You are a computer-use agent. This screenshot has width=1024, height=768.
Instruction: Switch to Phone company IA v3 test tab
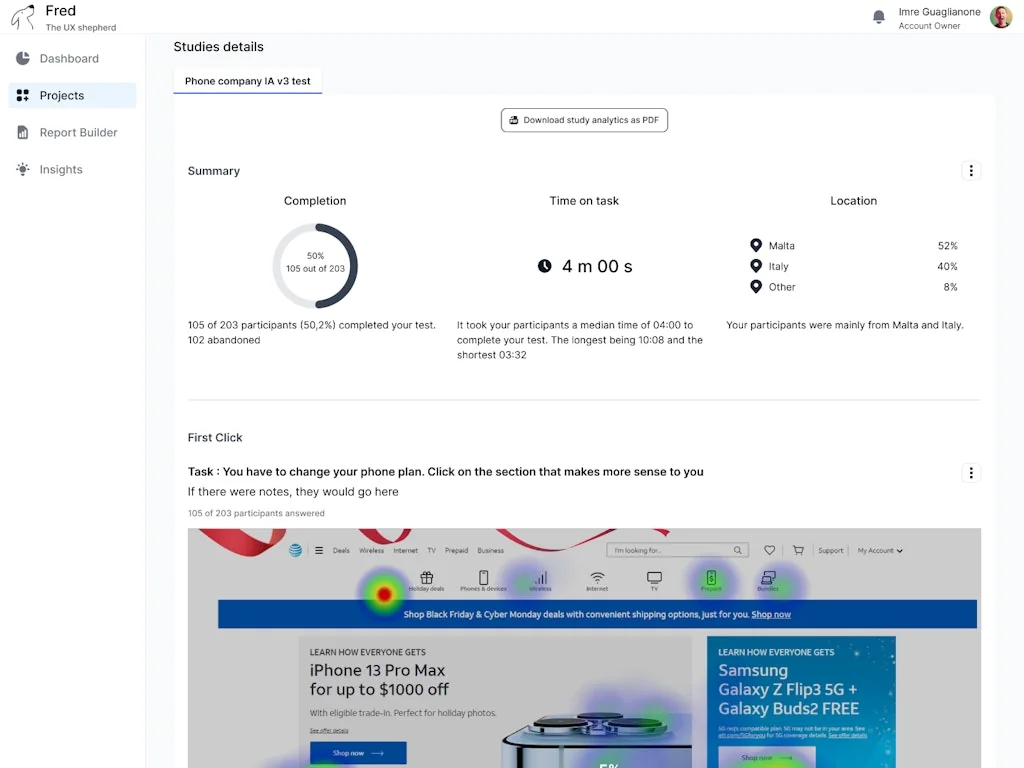click(x=247, y=81)
